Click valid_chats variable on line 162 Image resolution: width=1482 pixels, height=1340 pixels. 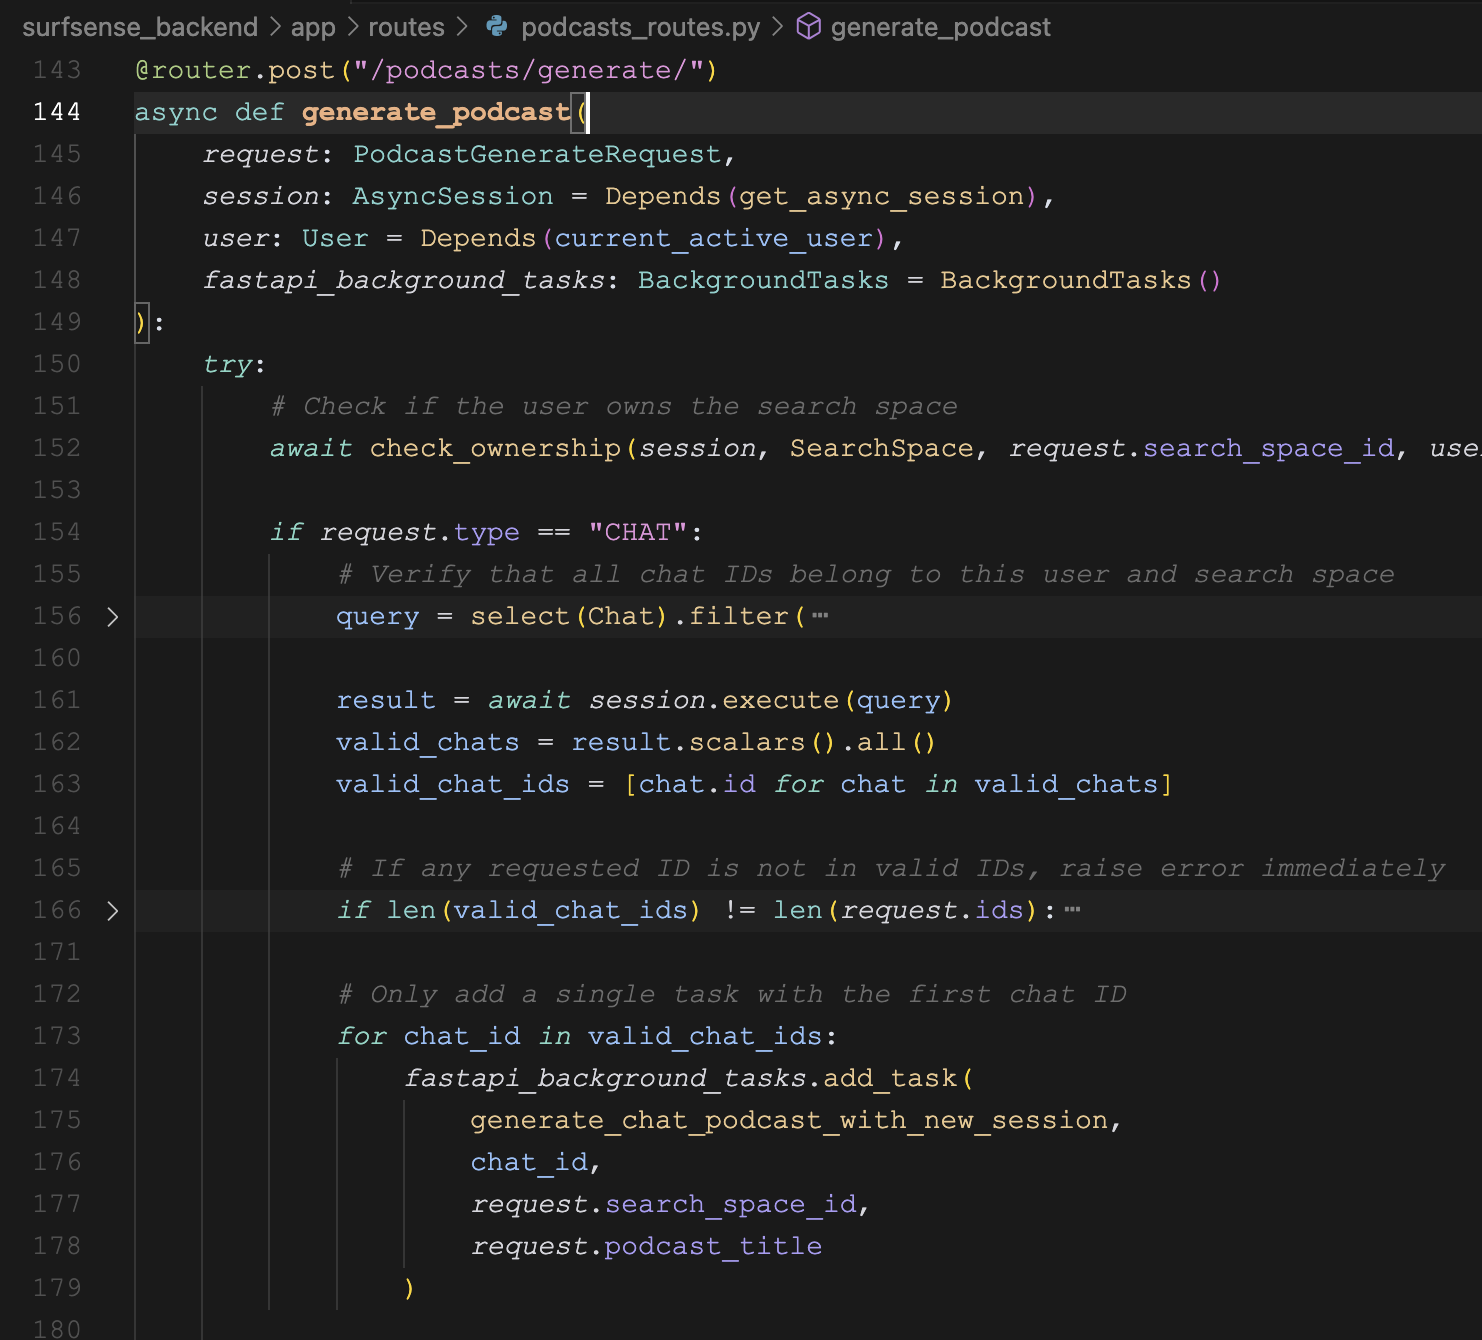(x=428, y=742)
